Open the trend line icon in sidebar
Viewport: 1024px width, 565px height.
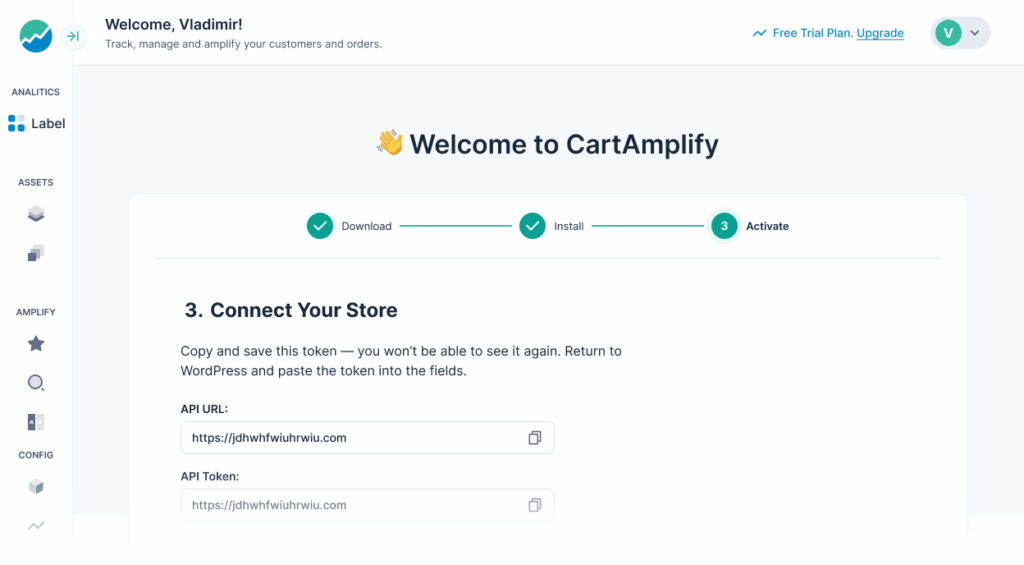click(36, 525)
